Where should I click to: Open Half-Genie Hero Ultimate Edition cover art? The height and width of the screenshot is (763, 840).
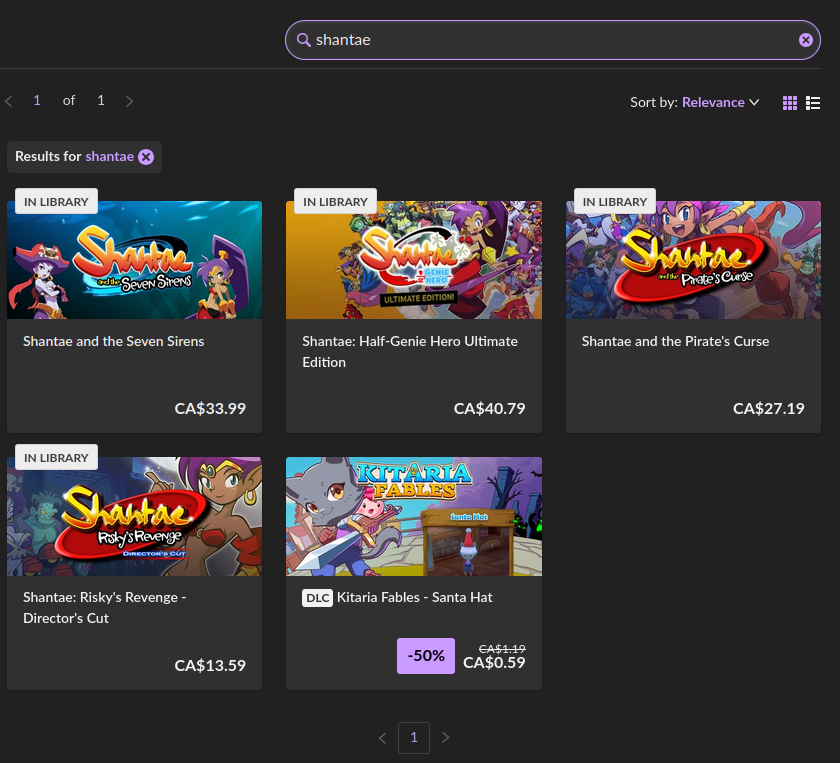tap(414, 260)
